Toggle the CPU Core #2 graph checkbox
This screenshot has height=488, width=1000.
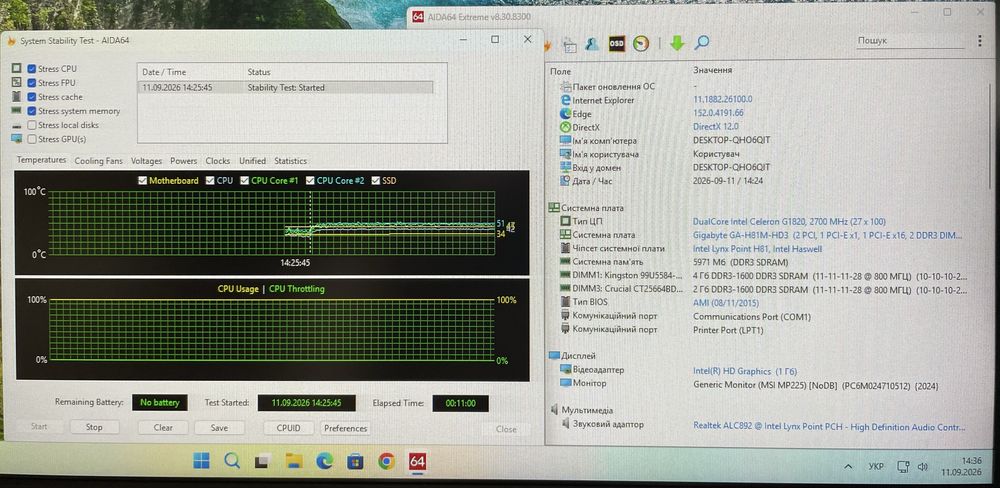[310, 181]
